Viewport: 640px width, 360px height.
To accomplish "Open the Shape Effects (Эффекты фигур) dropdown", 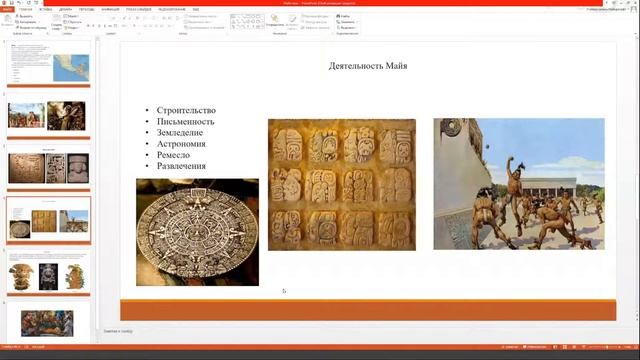I will (316, 28).
